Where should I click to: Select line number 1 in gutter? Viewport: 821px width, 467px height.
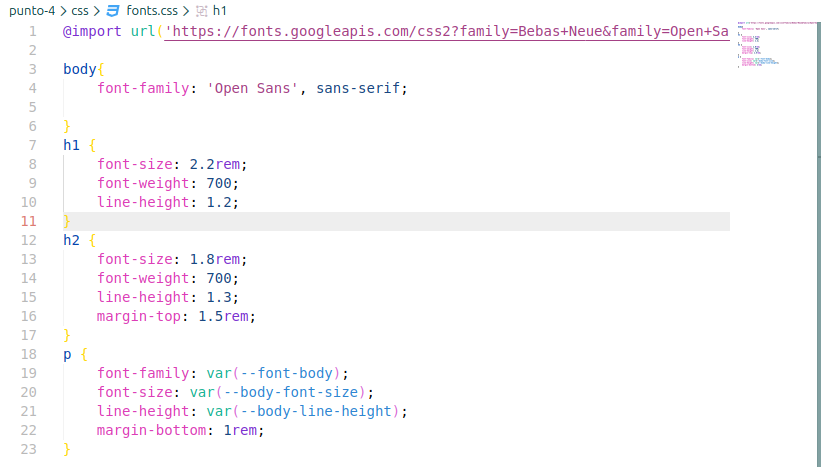point(33,32)
